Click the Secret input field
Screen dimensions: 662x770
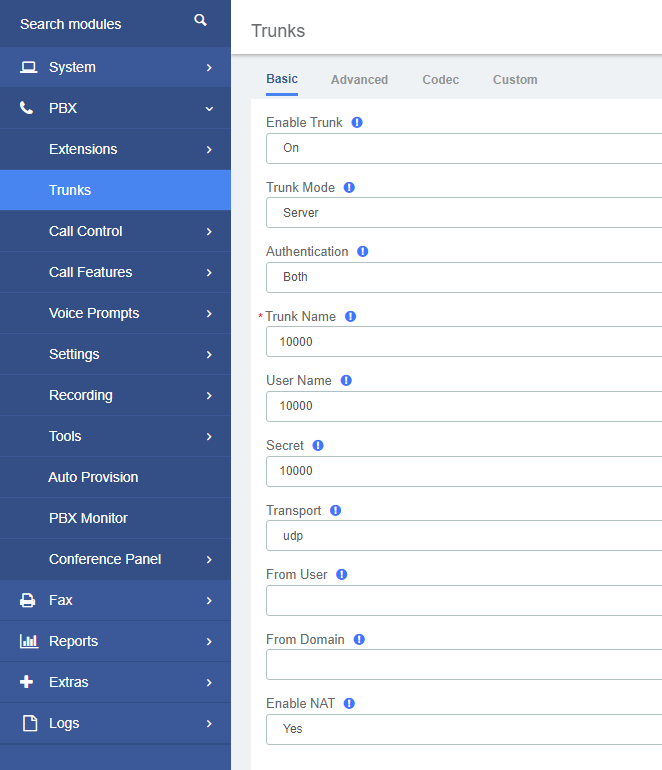(464, 471)
